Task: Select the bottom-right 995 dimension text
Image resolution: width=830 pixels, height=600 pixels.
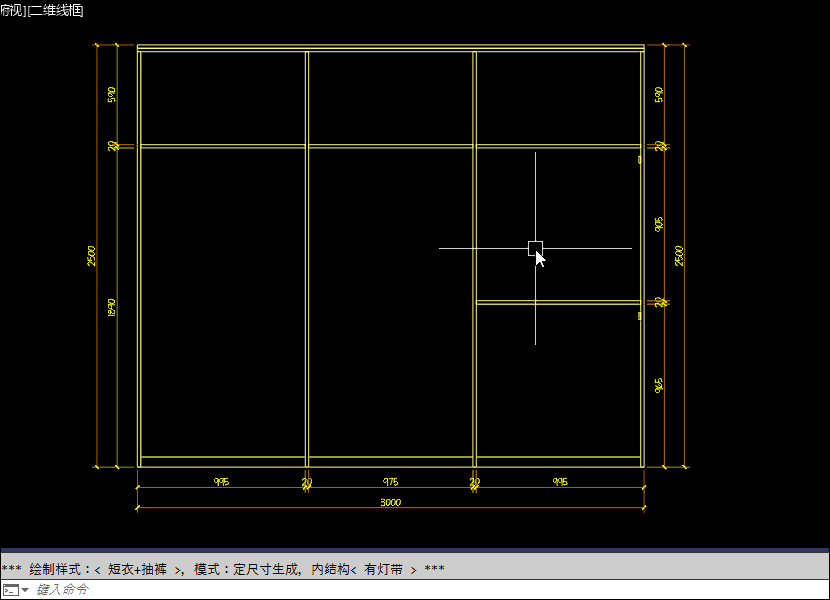Action: [560, 482]
